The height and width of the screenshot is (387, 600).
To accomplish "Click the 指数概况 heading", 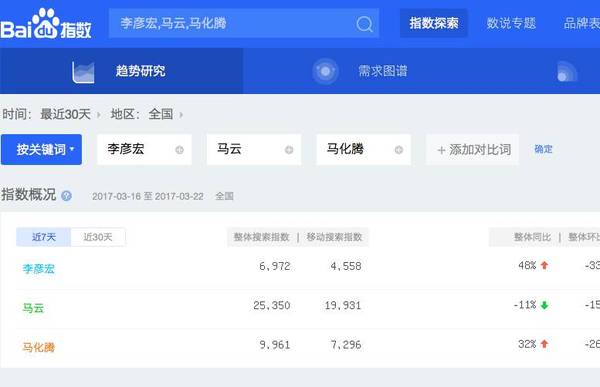I will [29, 195].
